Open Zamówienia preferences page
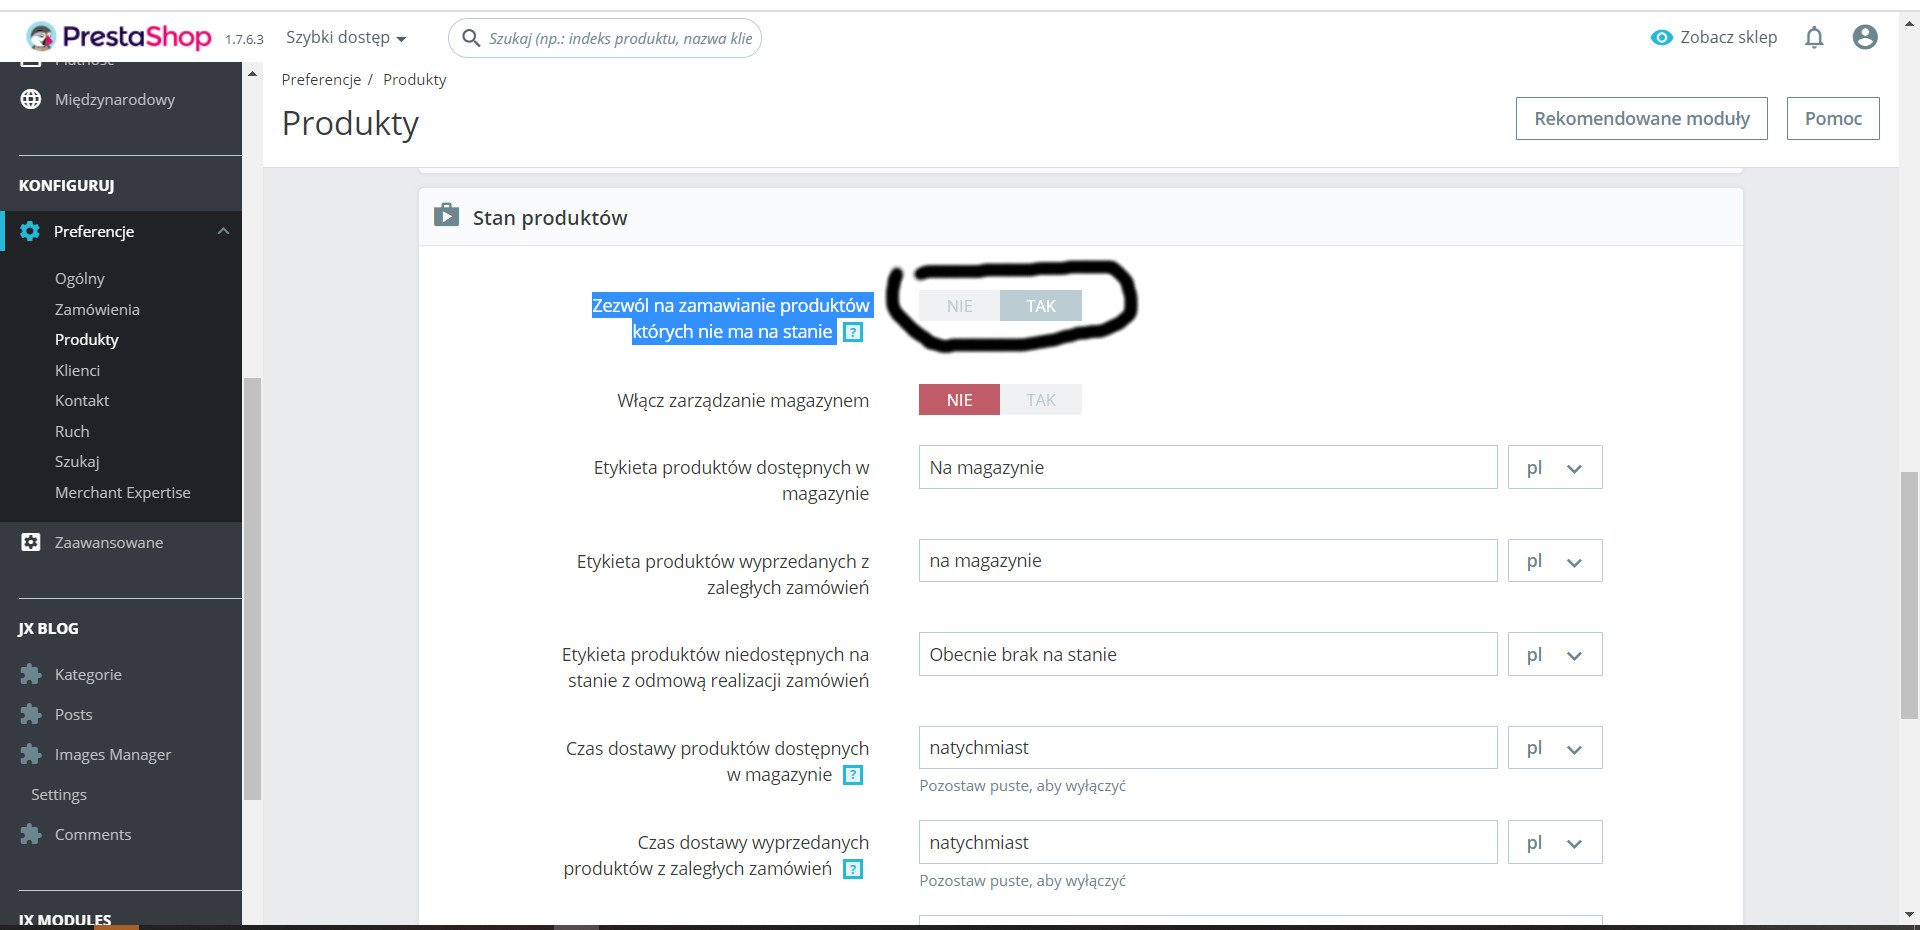Image resolution: width=1920 pixels, height=930 pixels. (x=97, y=309)
